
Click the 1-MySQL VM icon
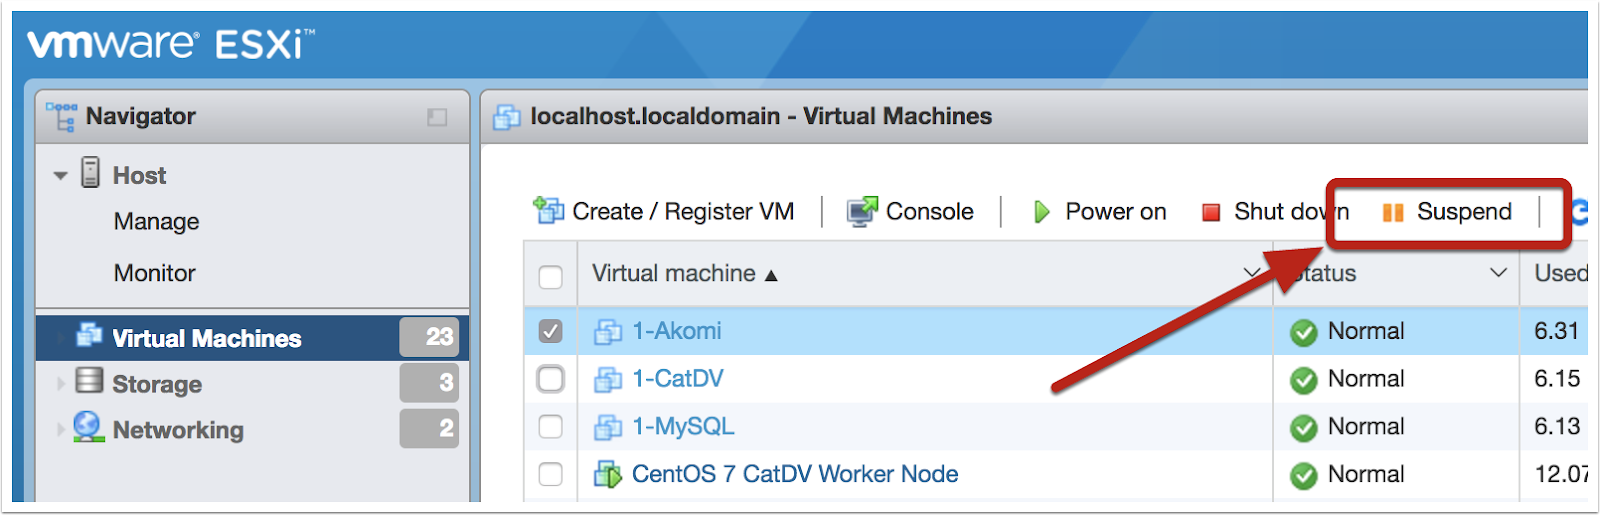608,428
